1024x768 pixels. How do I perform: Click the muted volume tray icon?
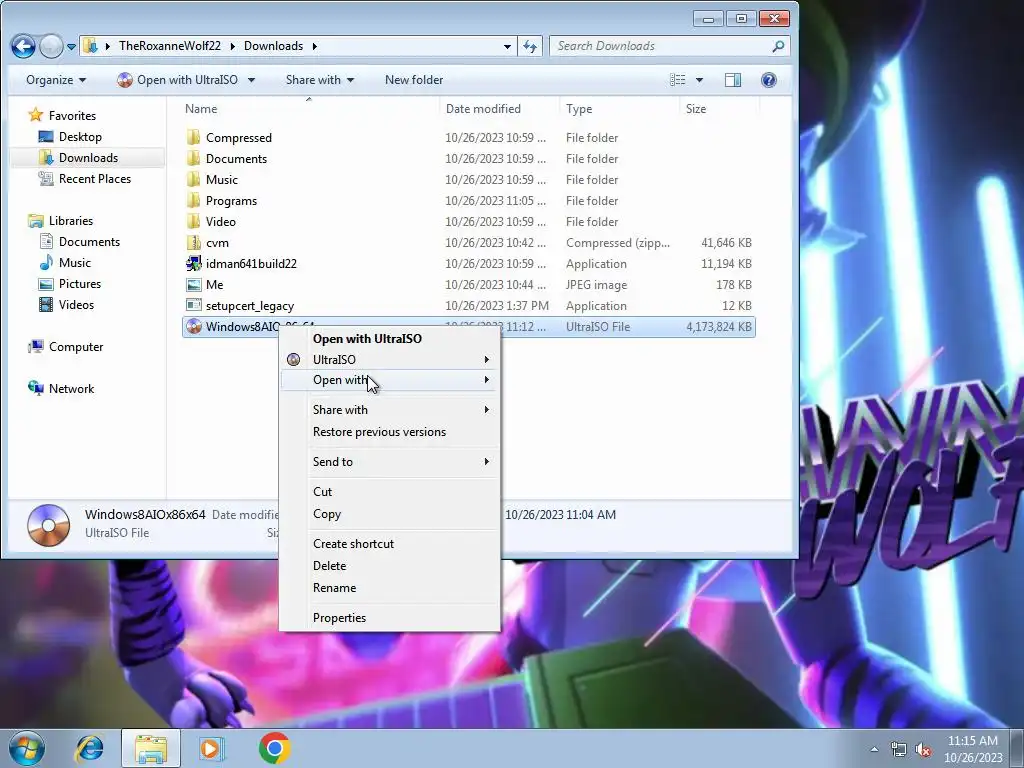923,750
